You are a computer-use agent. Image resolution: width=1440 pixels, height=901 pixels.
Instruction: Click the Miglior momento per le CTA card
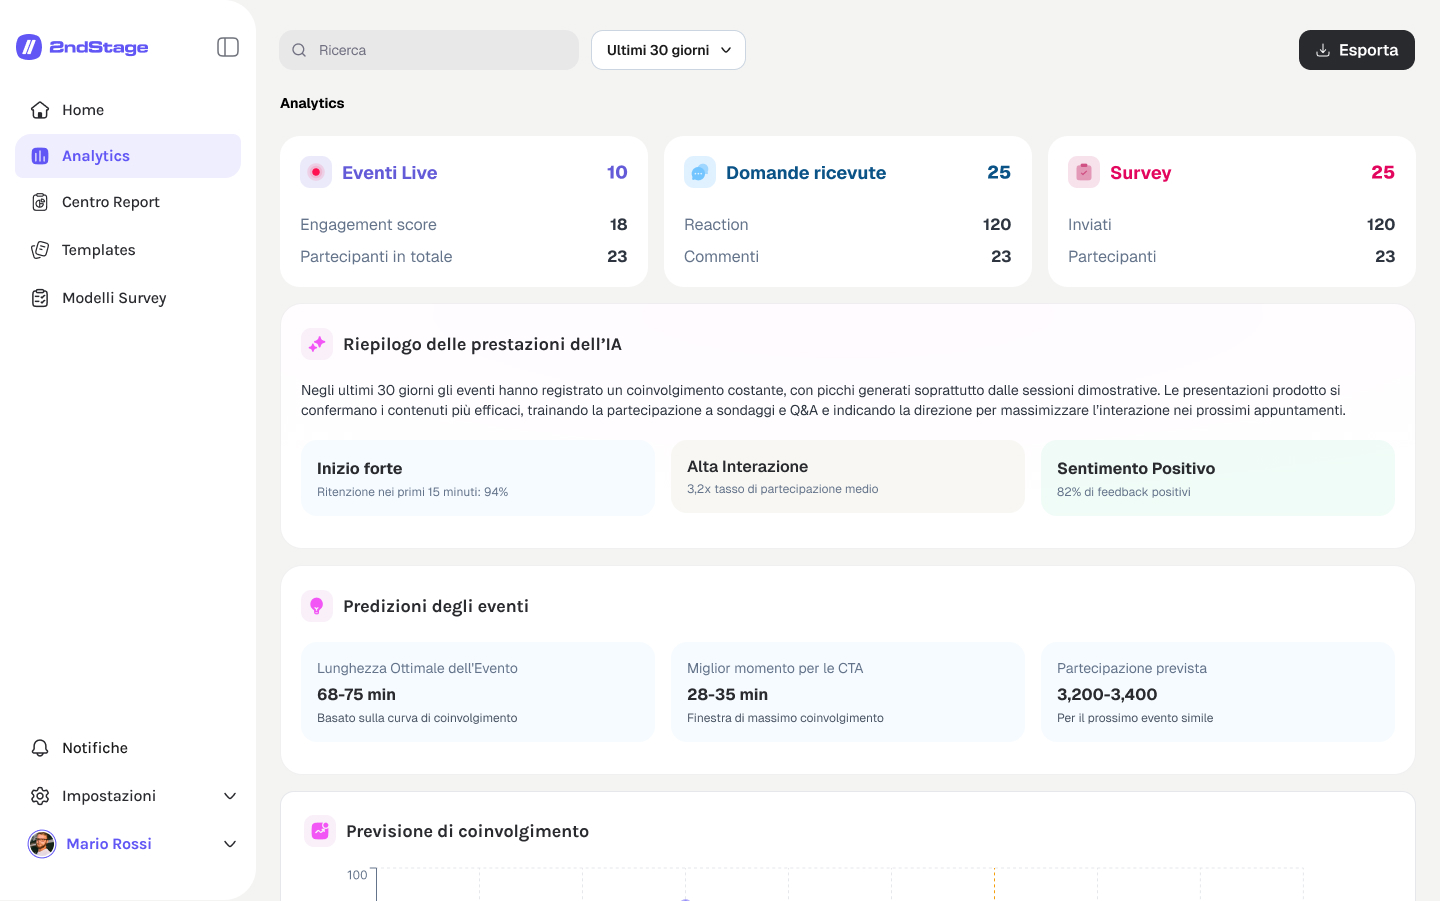[848, 692]
